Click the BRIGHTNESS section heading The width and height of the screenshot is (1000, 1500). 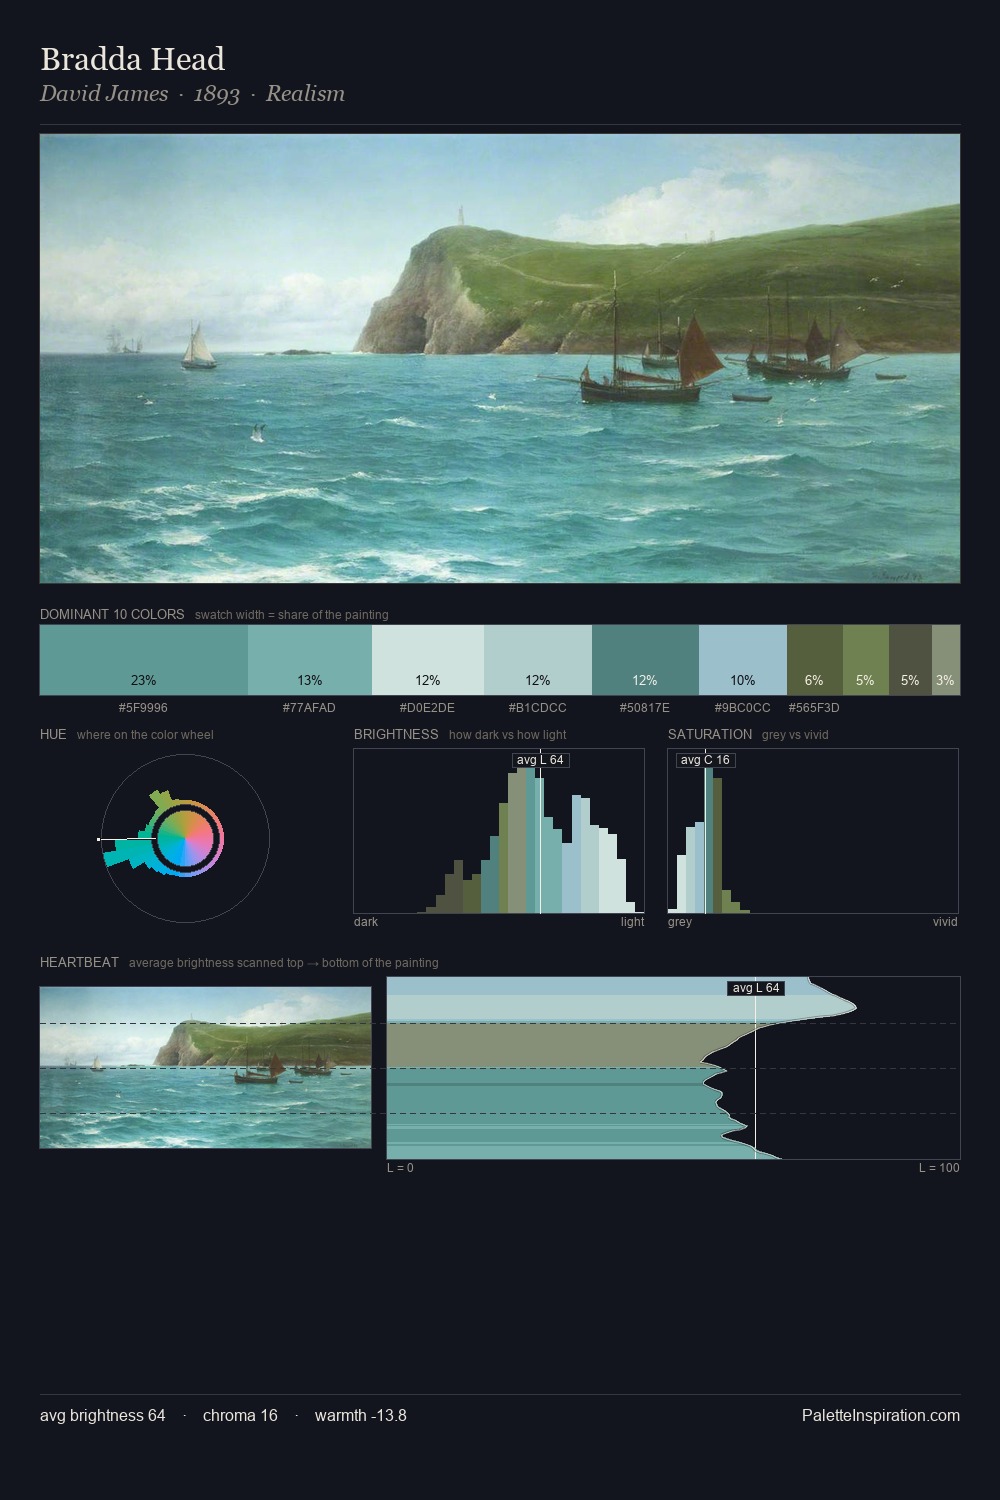click(396, 734)
